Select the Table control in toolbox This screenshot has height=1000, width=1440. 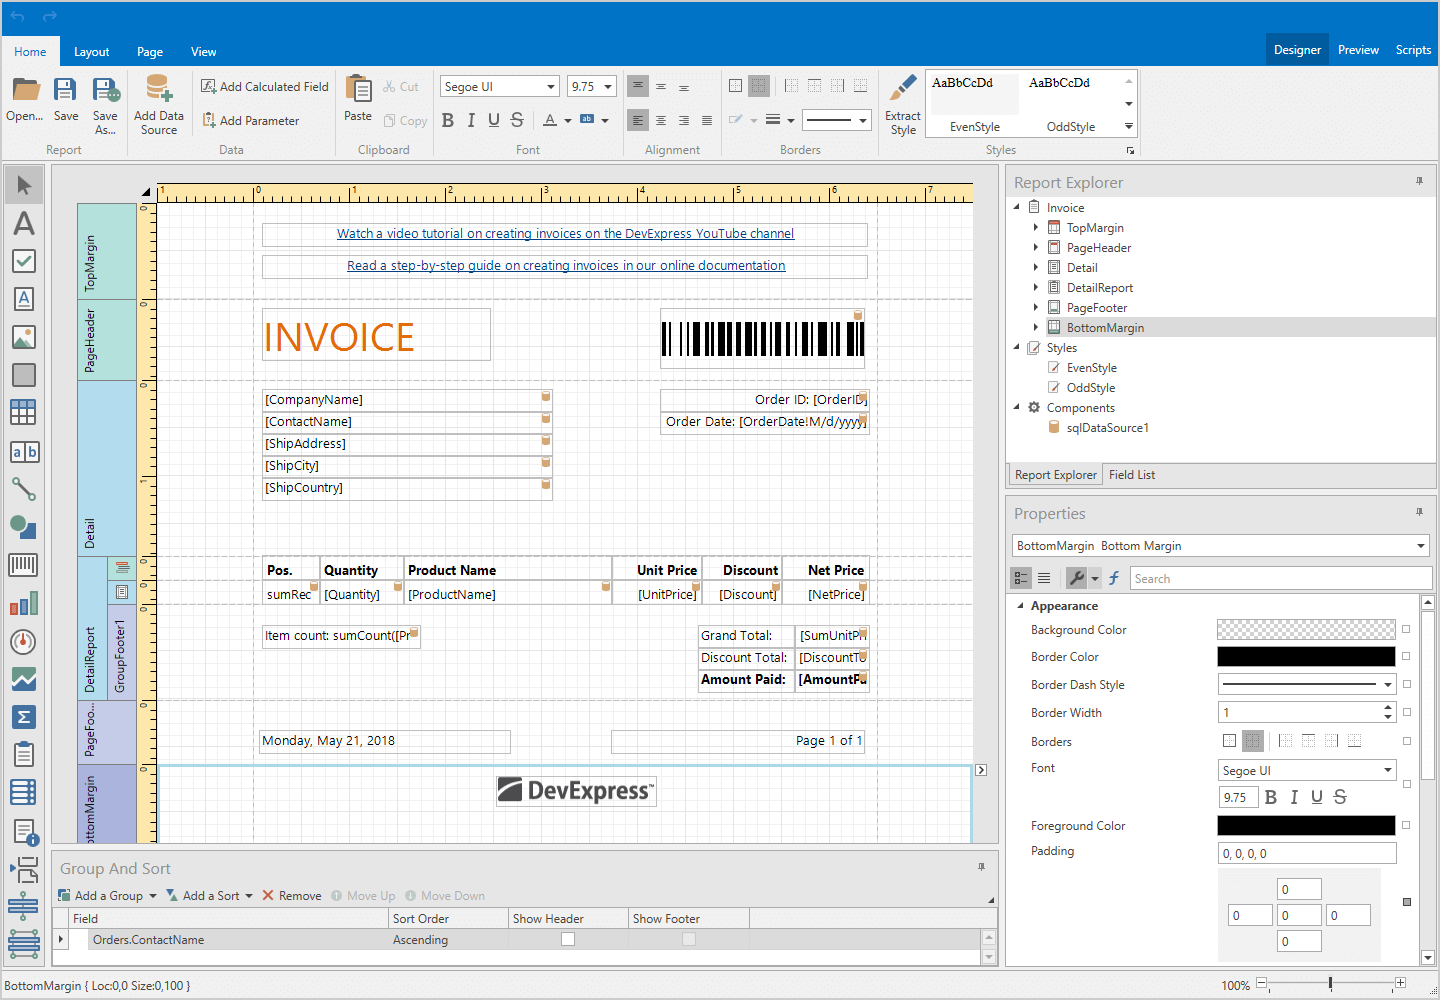(23, 412)
